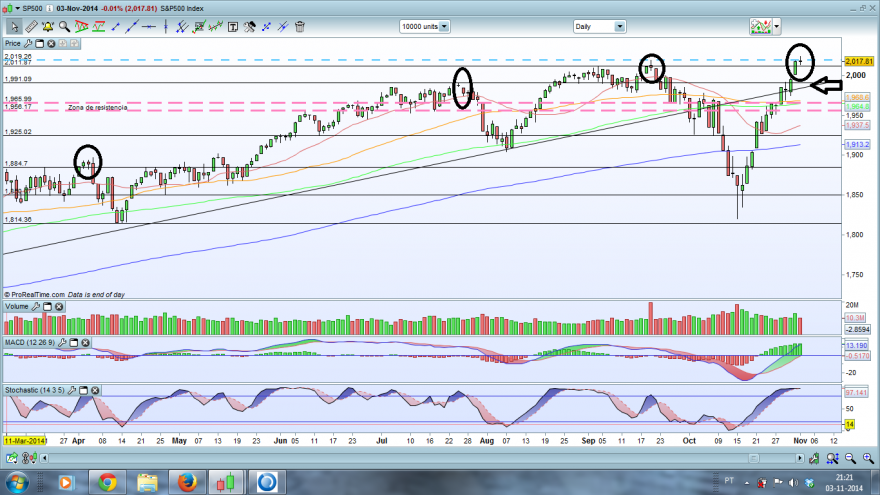
Task: Open the alerts bell tool
Action: [48, 26]
